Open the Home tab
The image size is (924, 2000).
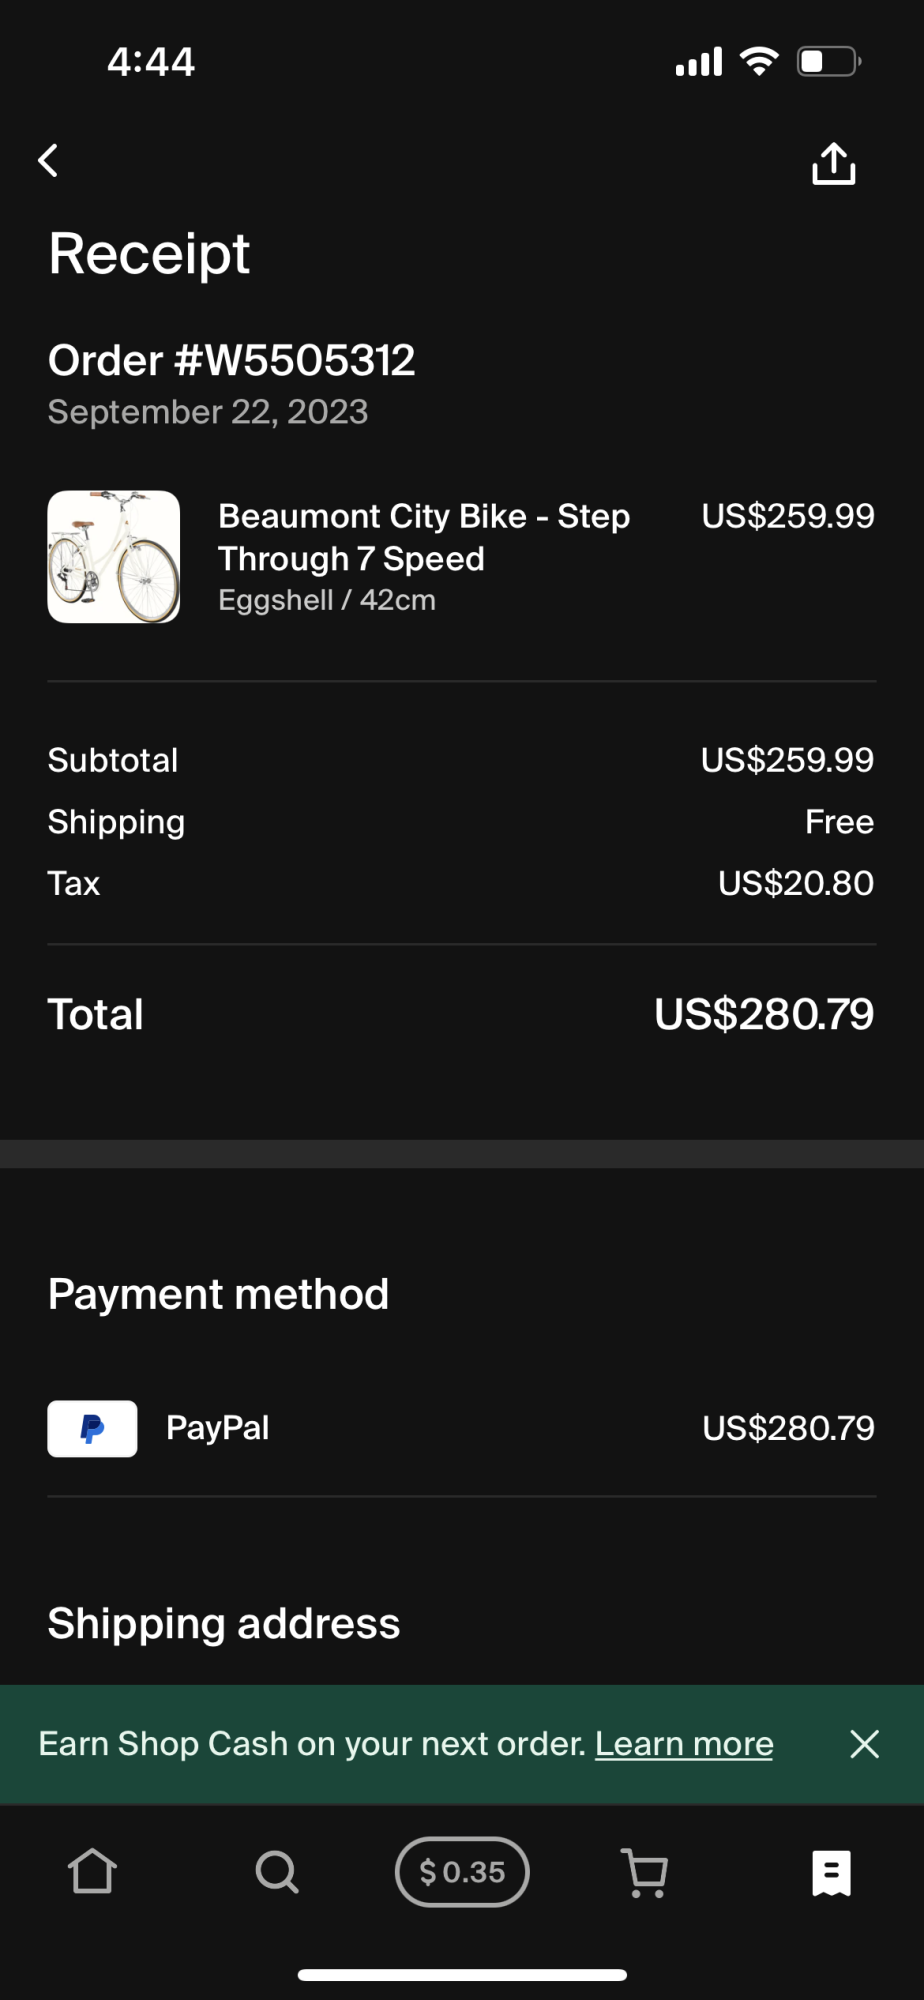[92, 1871]
